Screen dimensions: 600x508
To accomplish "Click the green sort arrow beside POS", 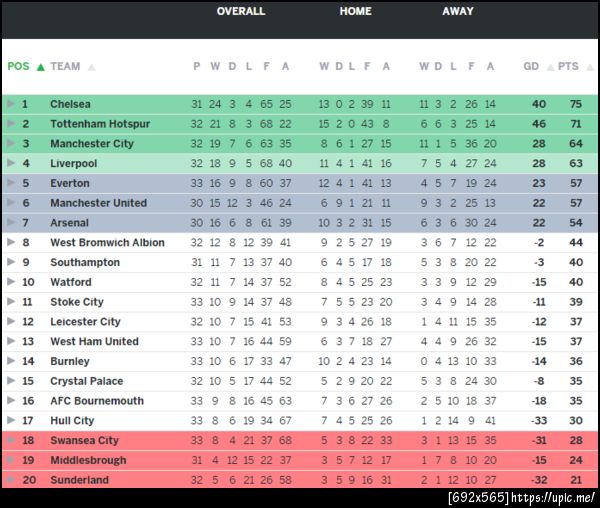I will [40, 67].
